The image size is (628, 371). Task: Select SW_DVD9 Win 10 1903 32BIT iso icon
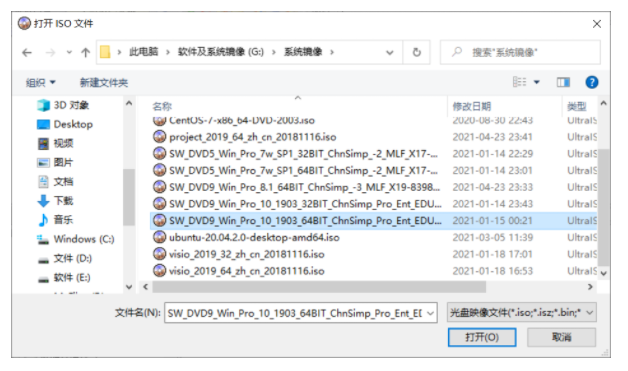pos(159,204)
